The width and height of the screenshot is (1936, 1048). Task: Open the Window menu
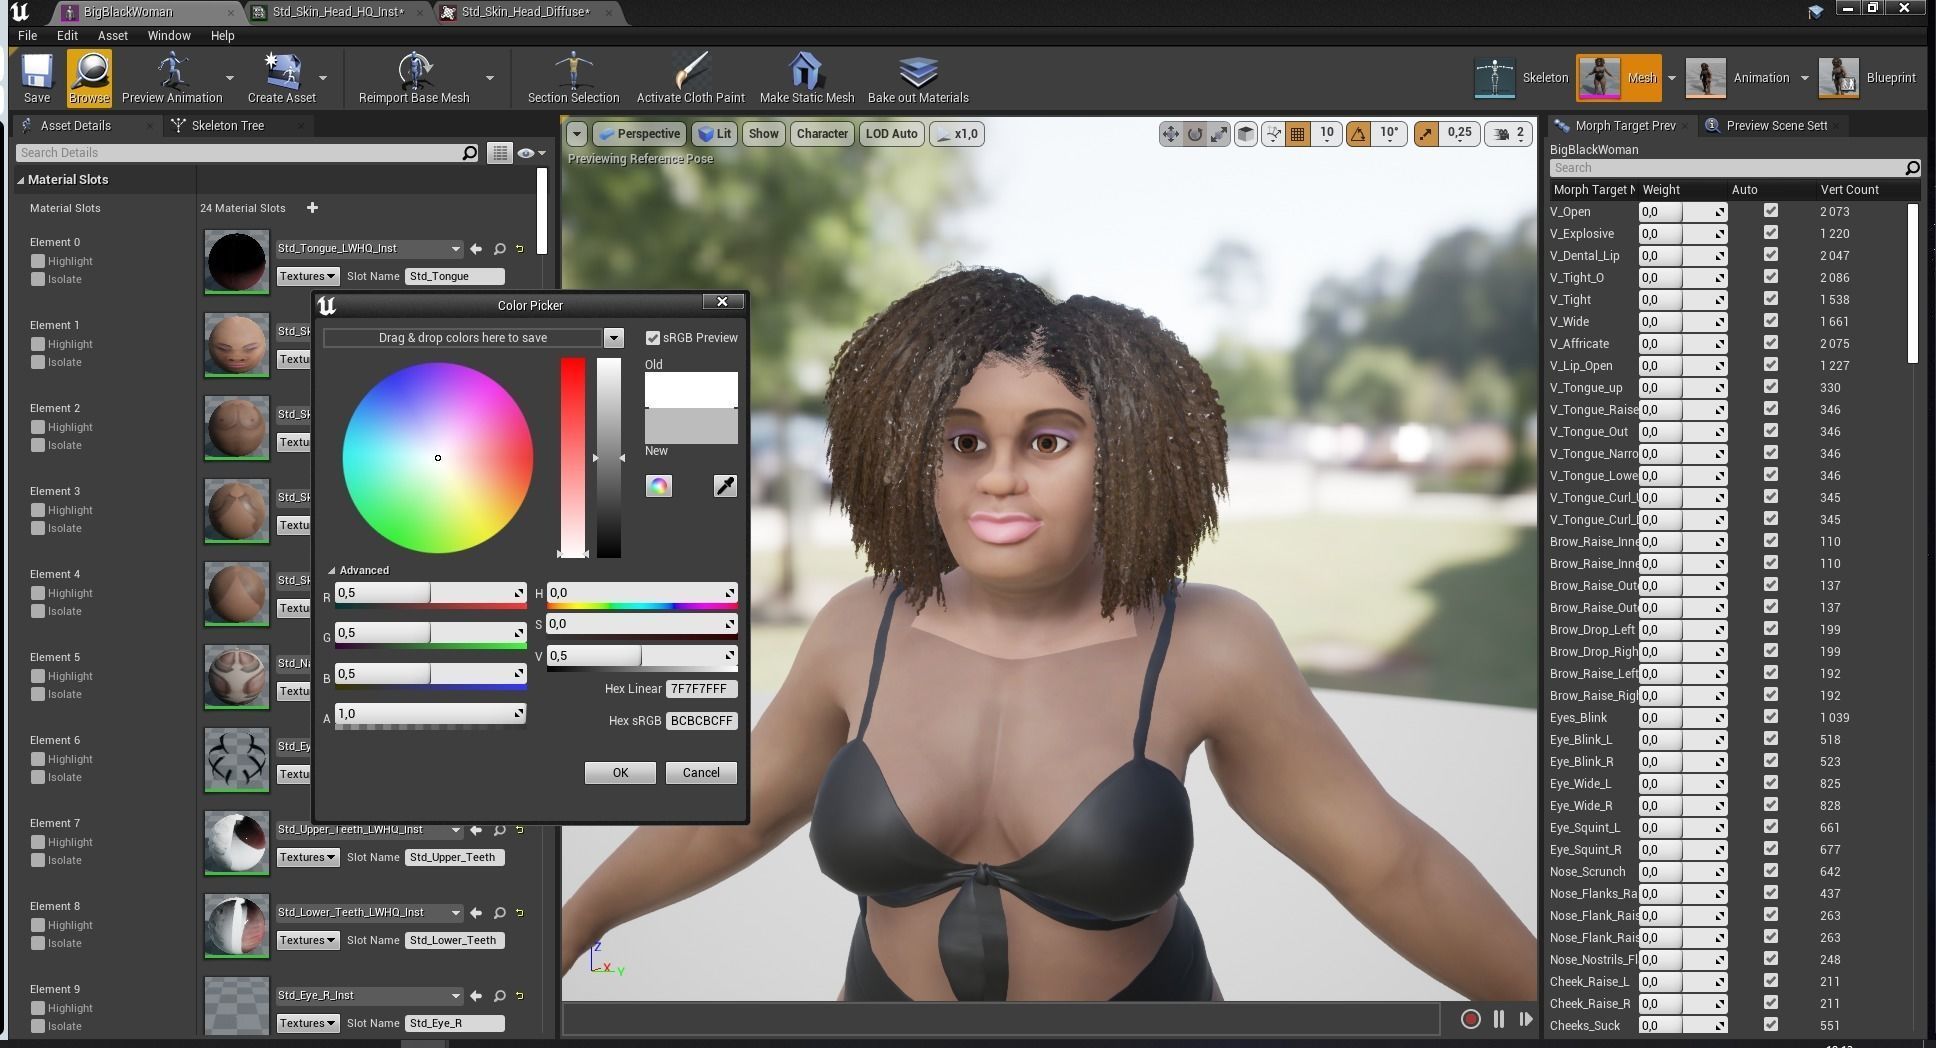click(x=169, y=35)
